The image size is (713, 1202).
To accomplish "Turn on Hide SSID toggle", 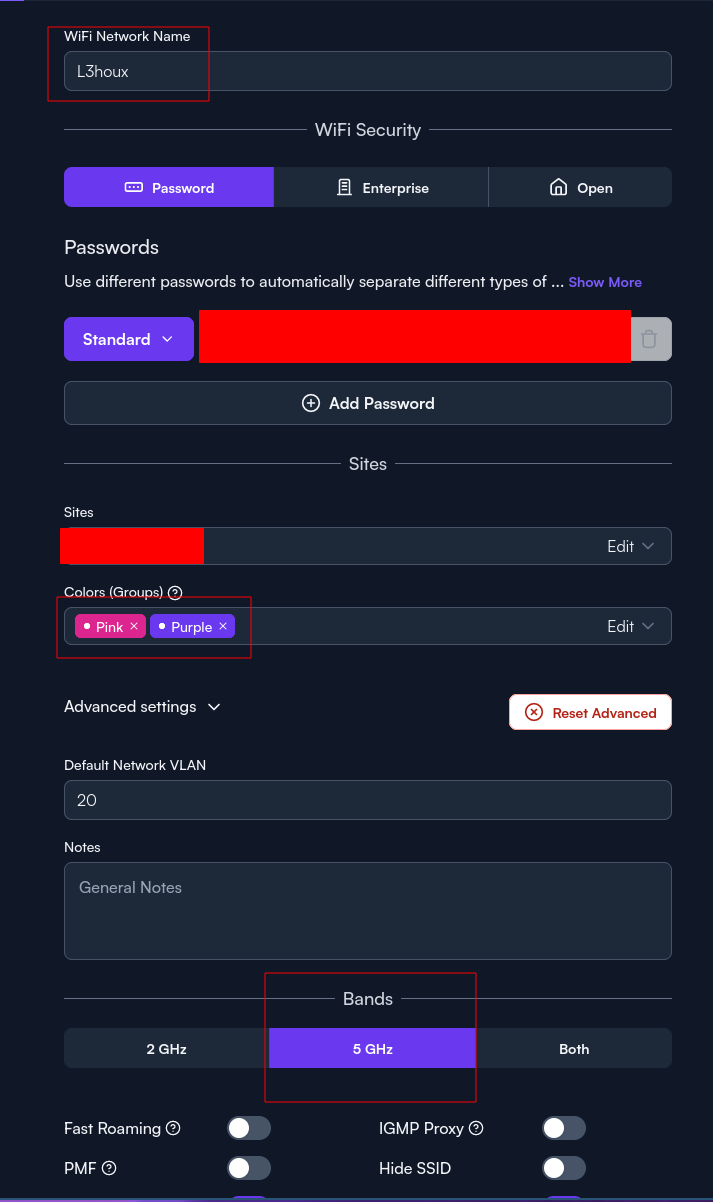I will click(564, 1168).
